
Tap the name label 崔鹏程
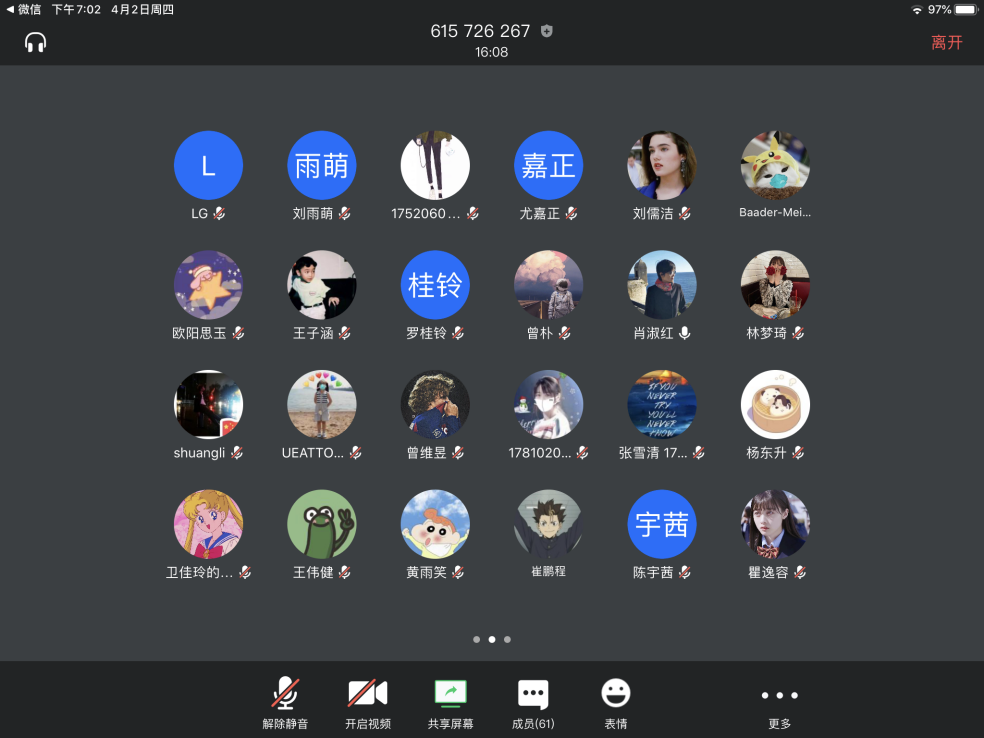548,571
